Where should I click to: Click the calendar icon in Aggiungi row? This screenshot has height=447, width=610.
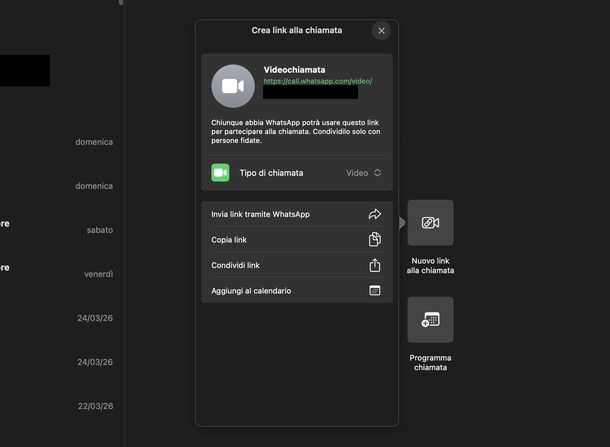point(375,290)
